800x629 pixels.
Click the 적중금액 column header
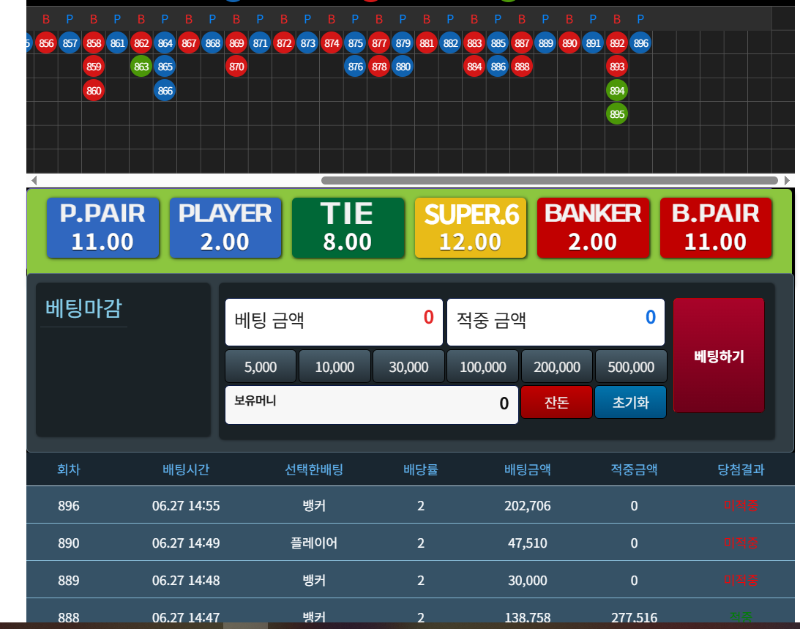(x=634, y=469)
